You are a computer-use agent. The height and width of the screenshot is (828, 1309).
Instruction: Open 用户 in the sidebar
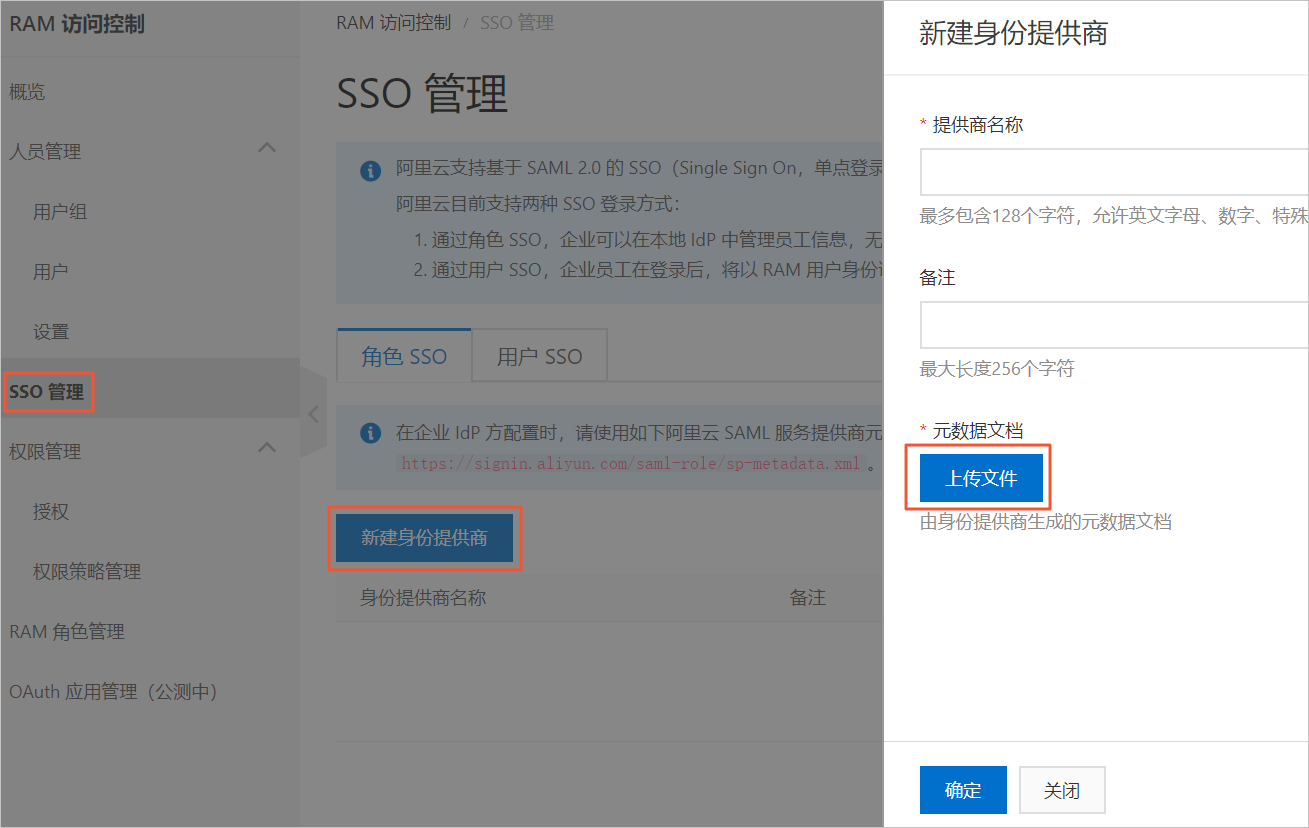(51, 272)
